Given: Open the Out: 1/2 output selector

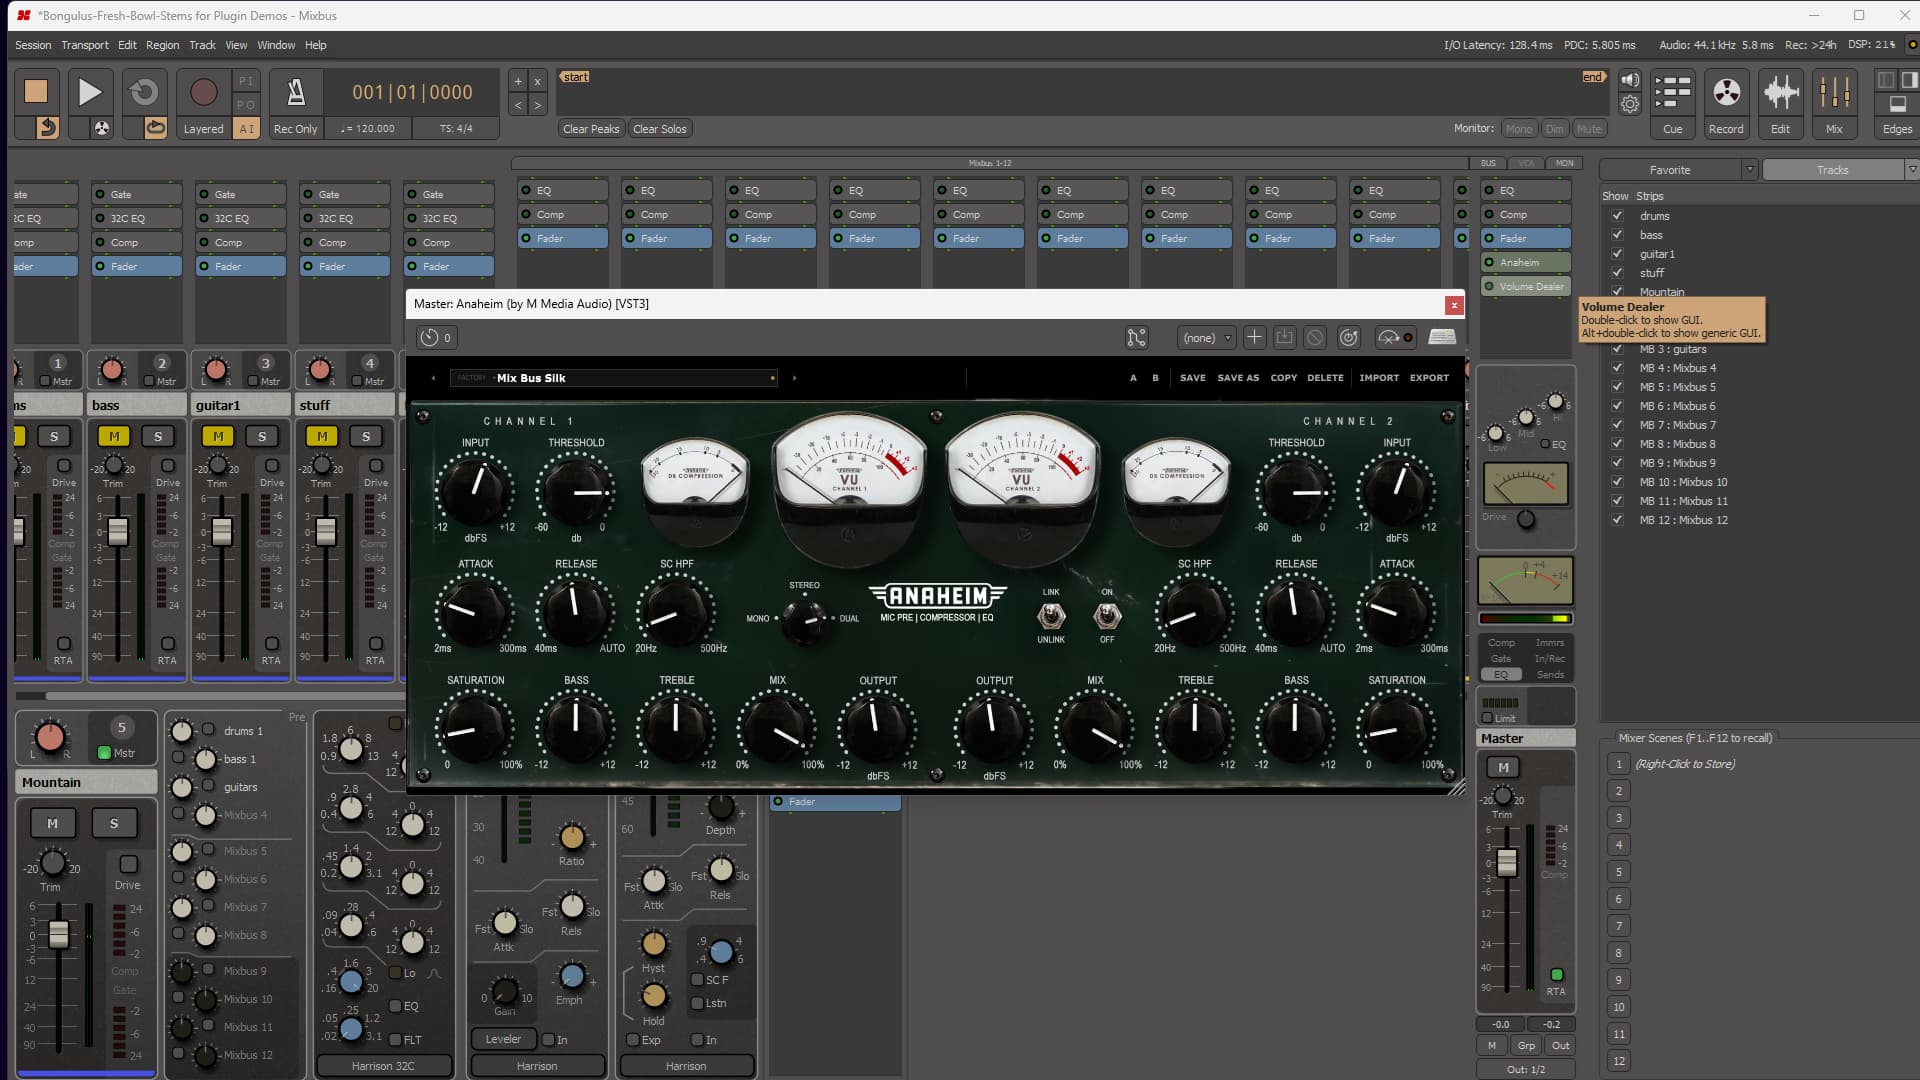Looking at the screenshot, I should [x=1525, y=1069].
